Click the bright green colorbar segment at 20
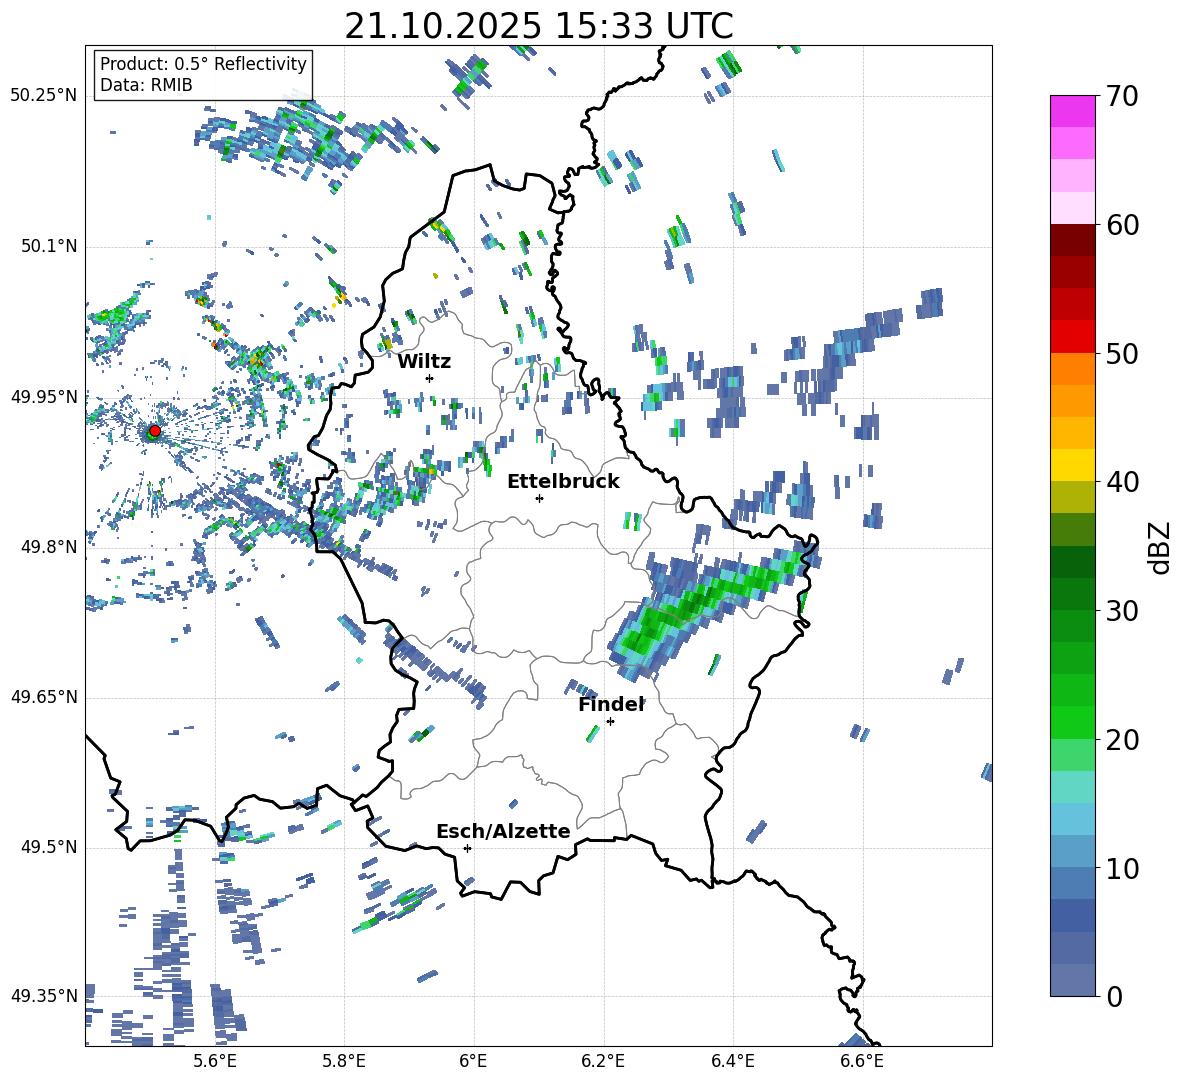 tap(1072, 722)
